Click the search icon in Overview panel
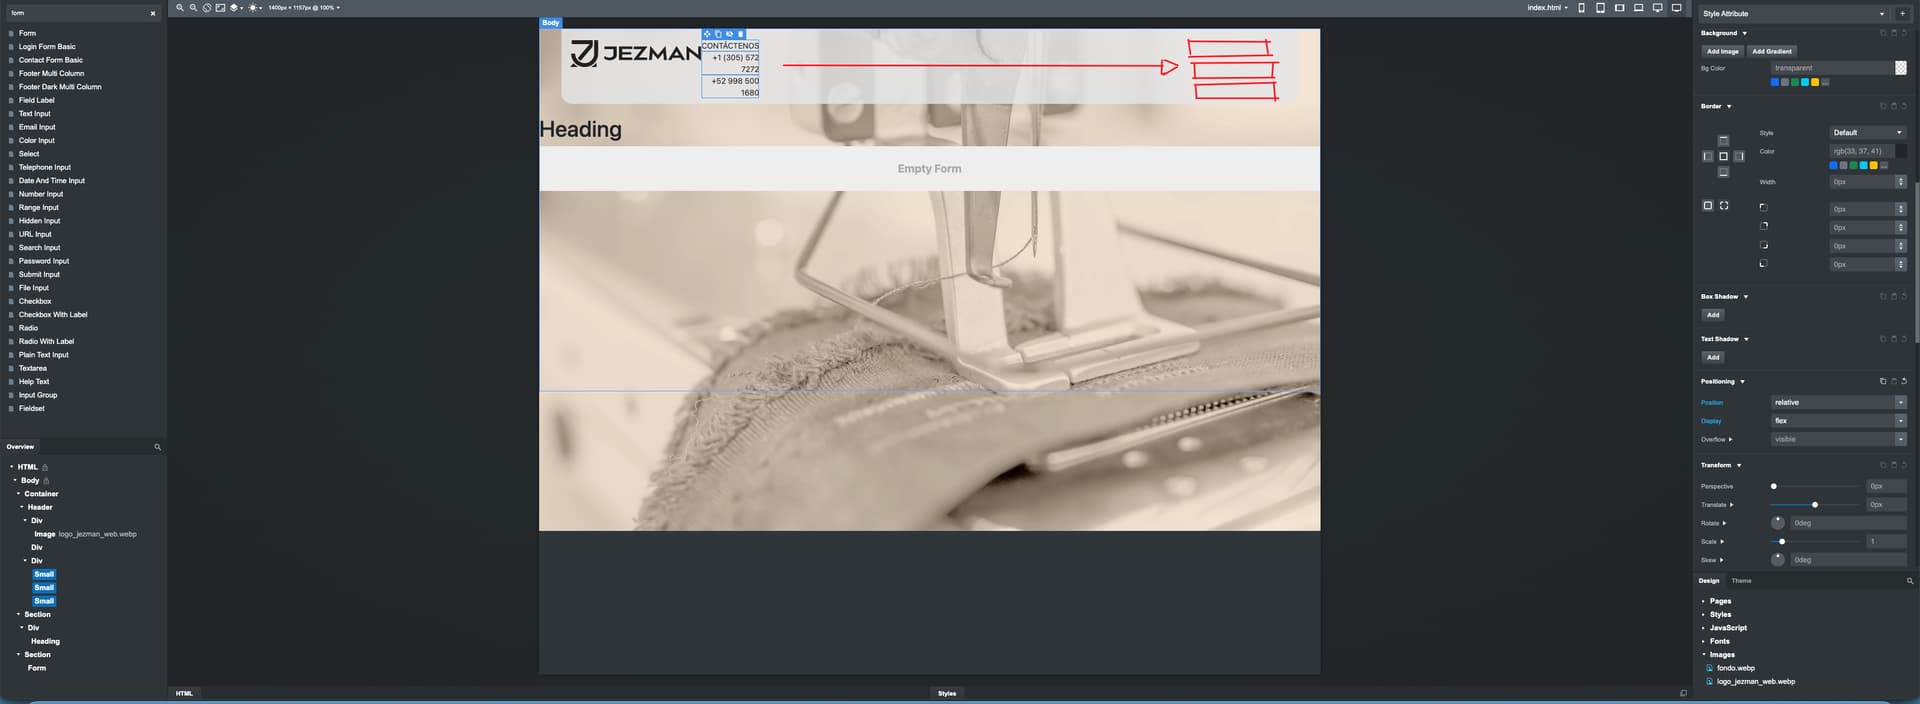This screenshot has height=704, width=1920. [x=157, y=447]
